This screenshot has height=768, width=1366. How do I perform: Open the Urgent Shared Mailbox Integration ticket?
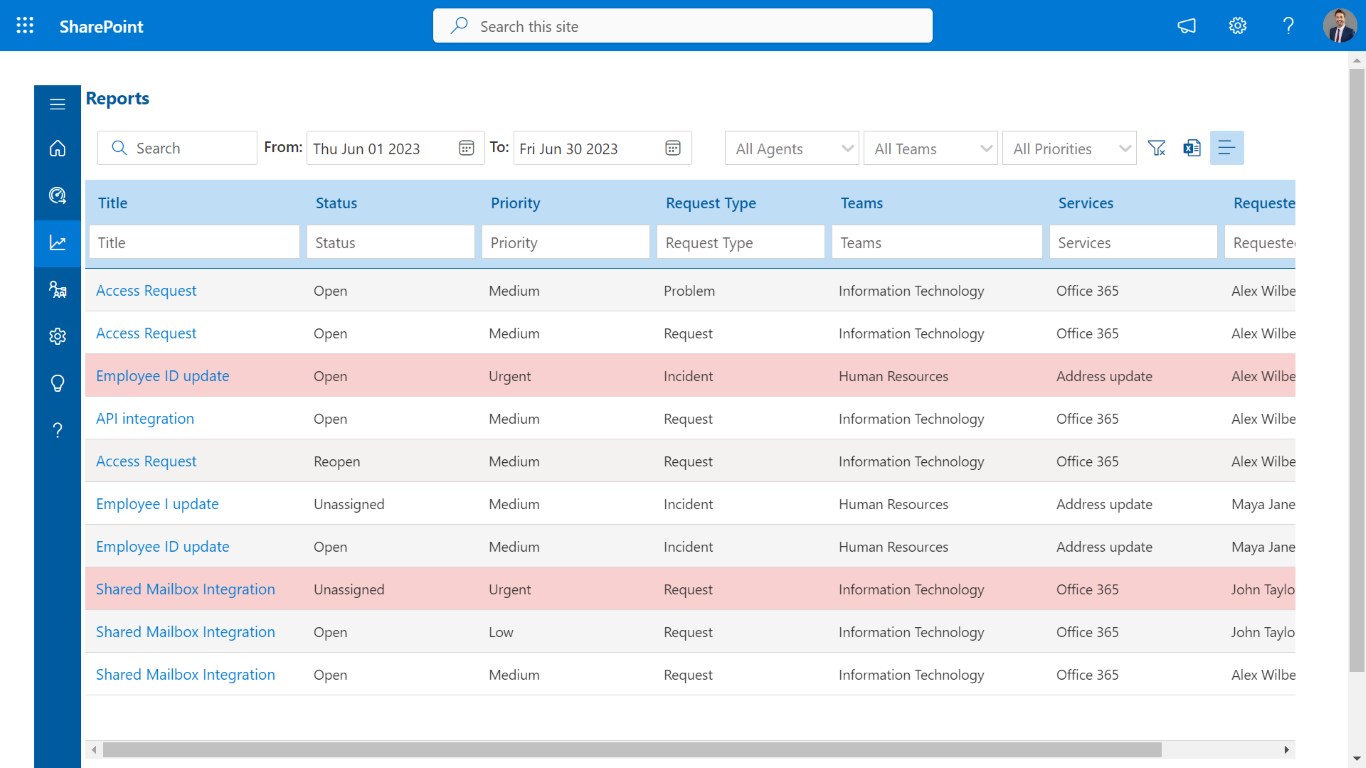[185, 590]
